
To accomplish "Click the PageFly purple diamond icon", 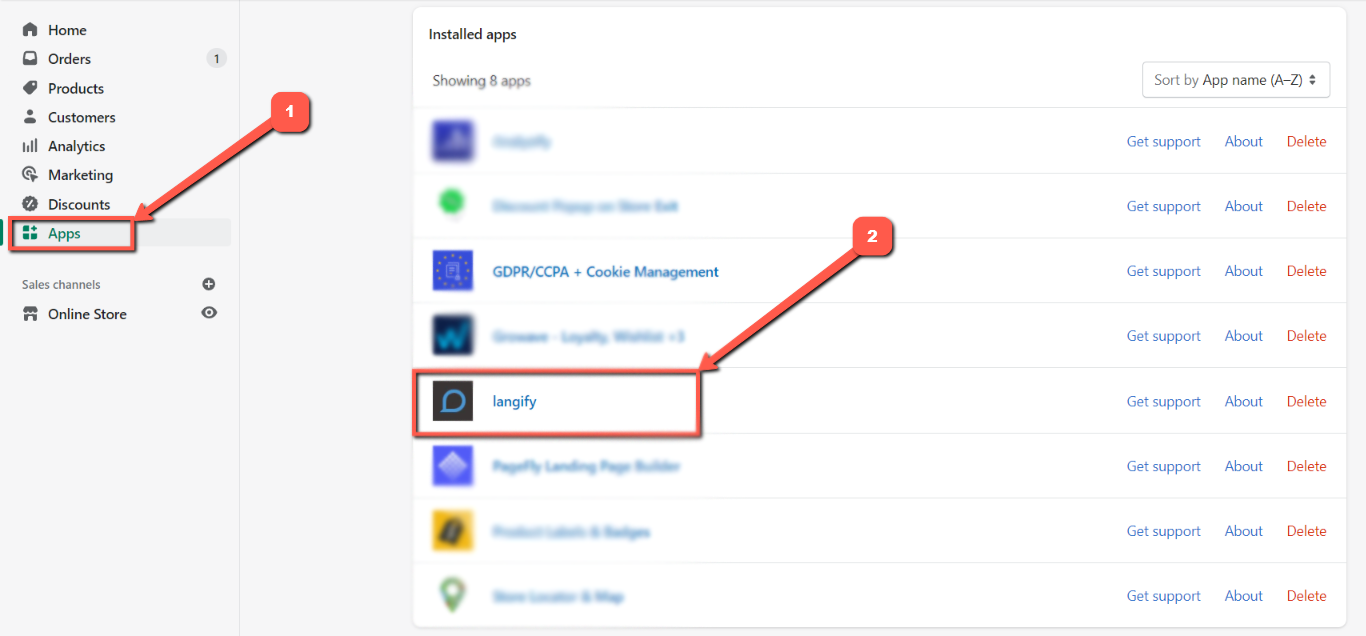I will click(453, 466).
